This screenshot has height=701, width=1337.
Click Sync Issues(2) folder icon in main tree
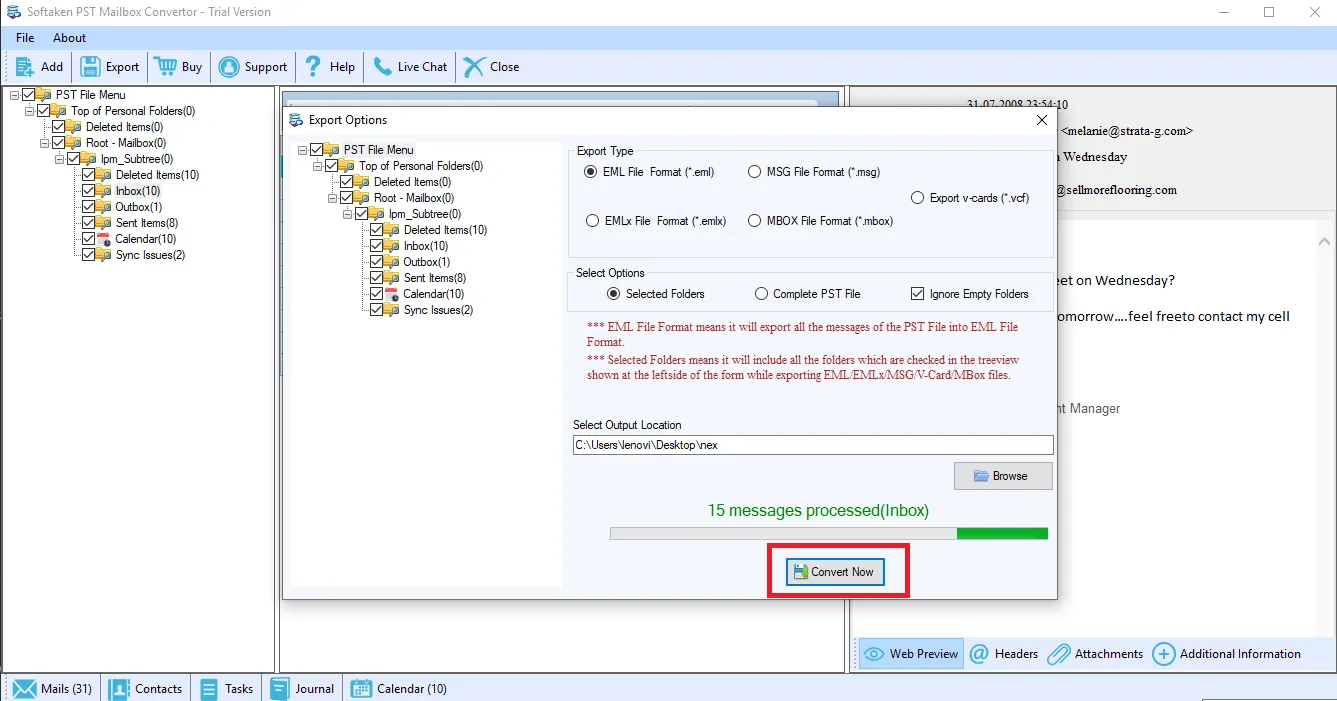(104, 255)
